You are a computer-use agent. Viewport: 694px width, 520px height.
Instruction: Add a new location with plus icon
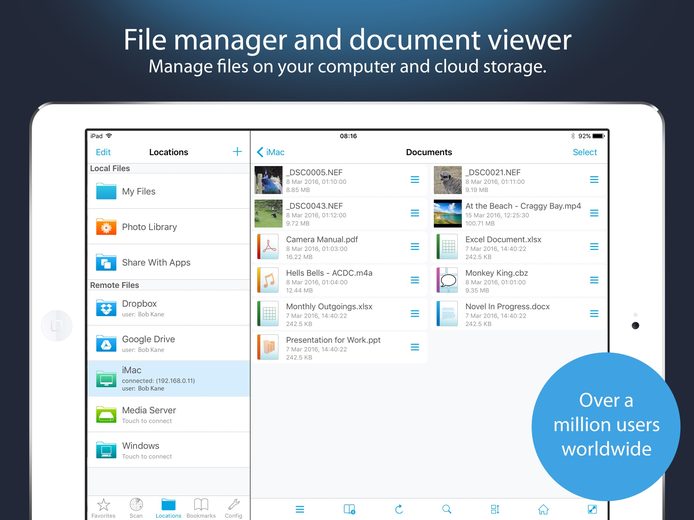coord(237,152)
